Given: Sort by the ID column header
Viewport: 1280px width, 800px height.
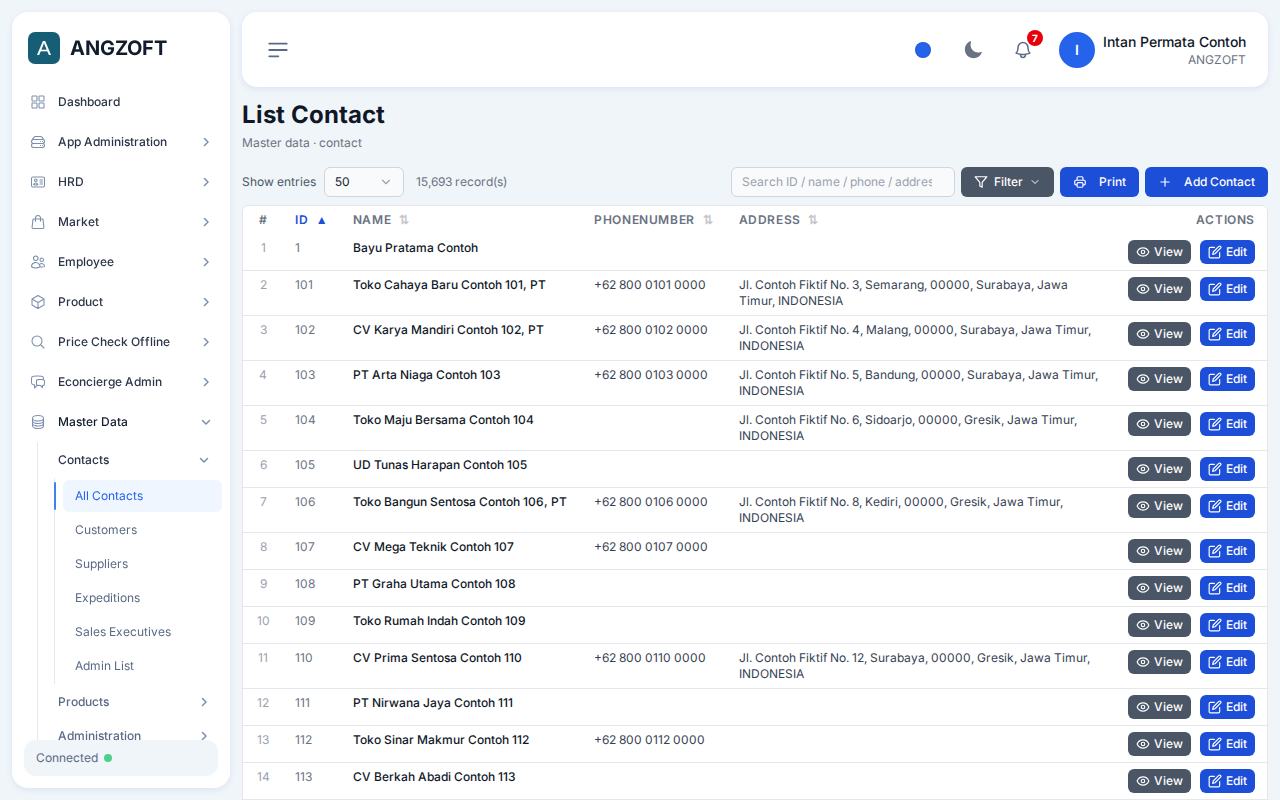Looking at the screenshot, I should tap(310, 220).
